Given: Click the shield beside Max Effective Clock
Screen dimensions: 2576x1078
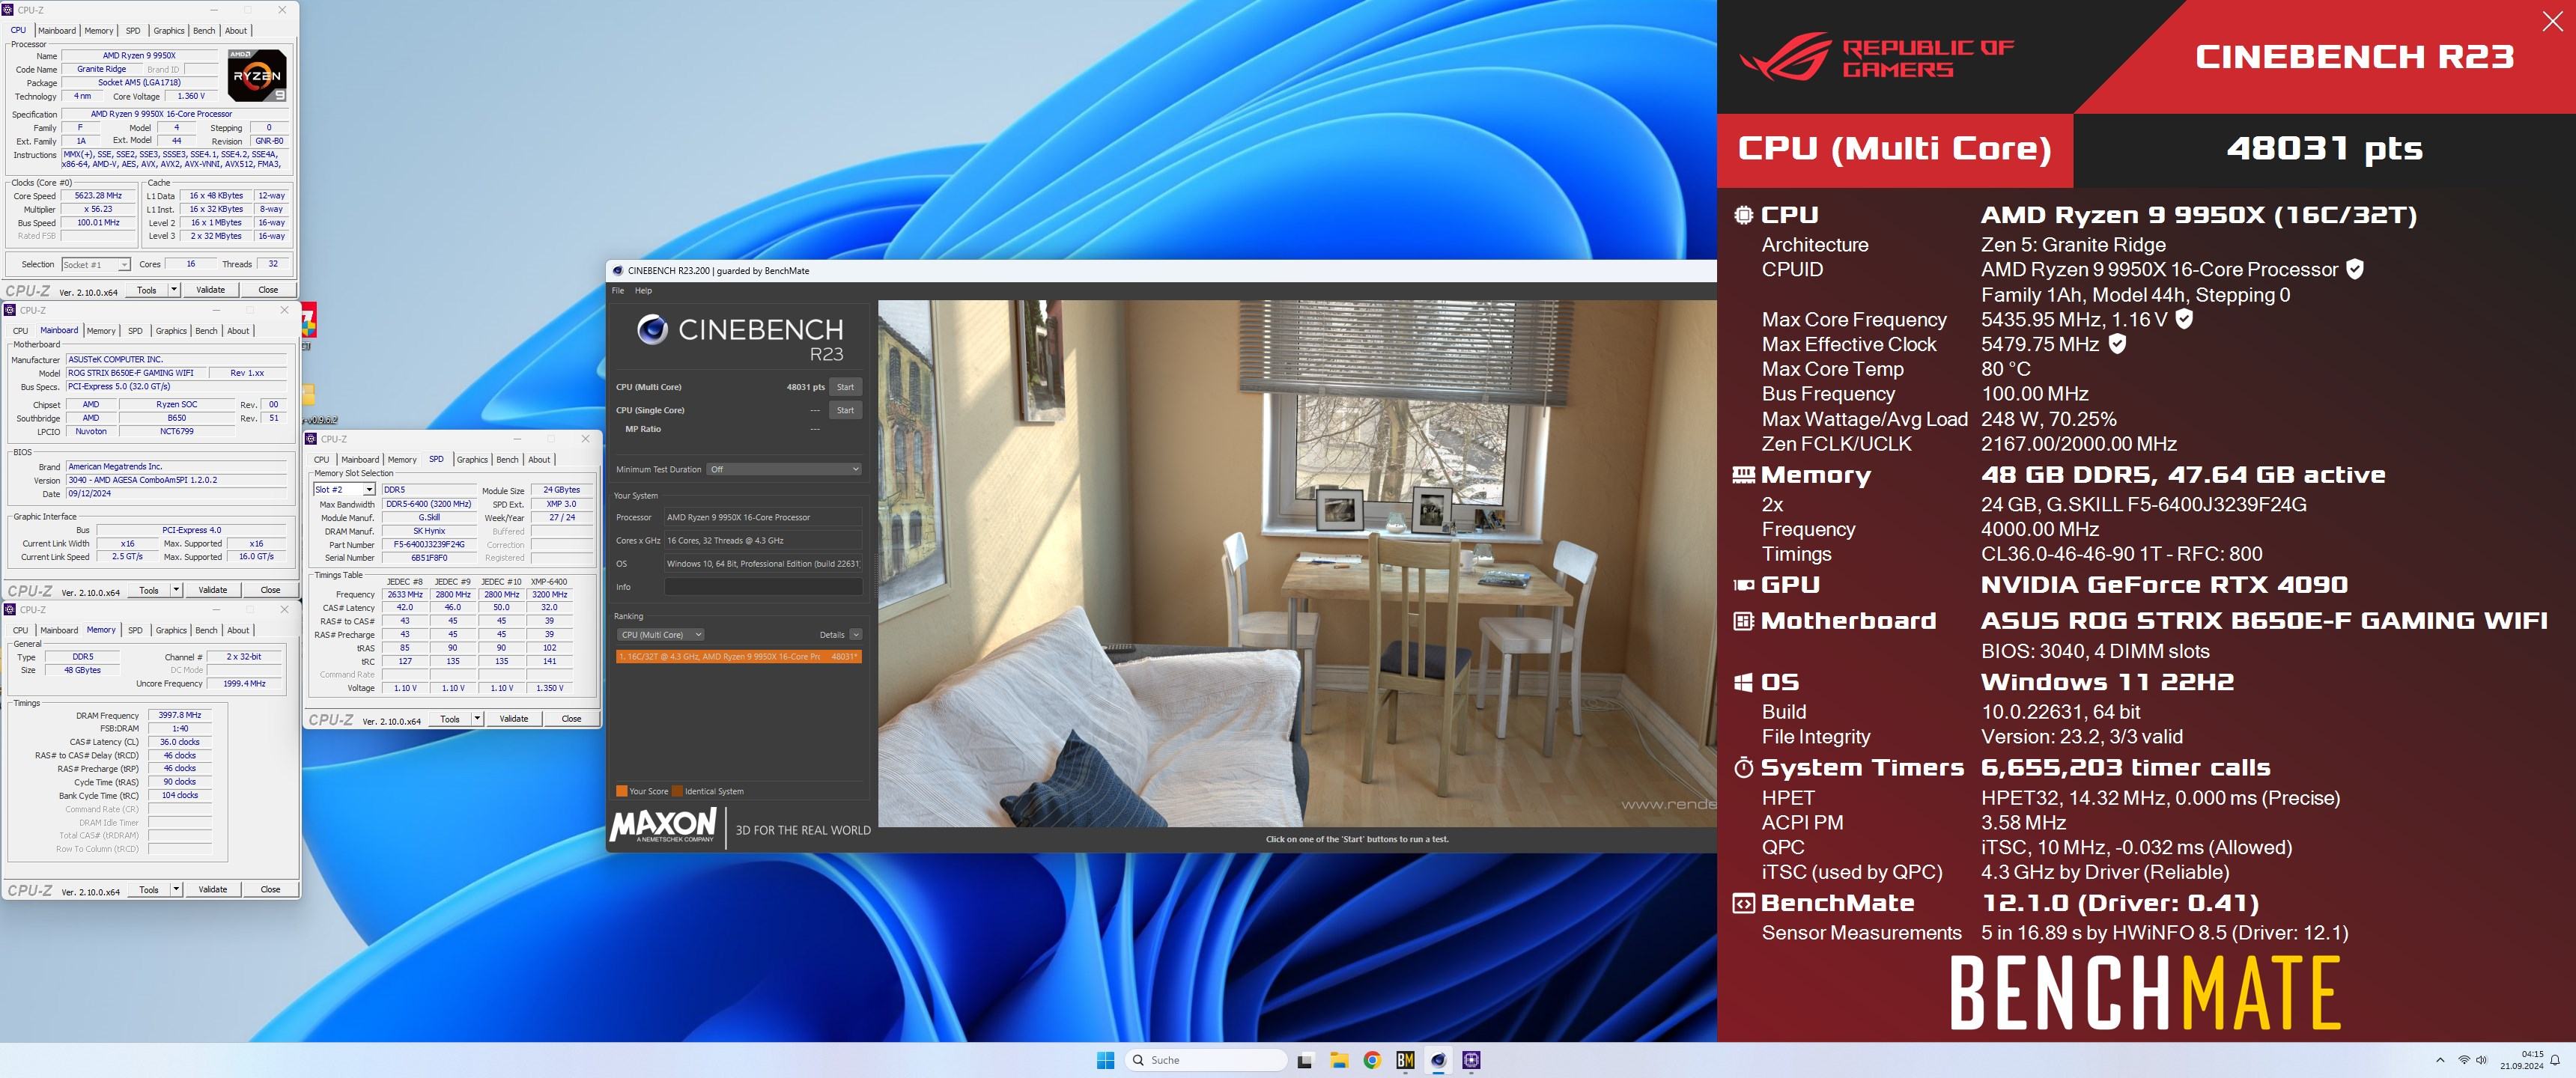Looking at the screenshot, I should click(2117, 344).
